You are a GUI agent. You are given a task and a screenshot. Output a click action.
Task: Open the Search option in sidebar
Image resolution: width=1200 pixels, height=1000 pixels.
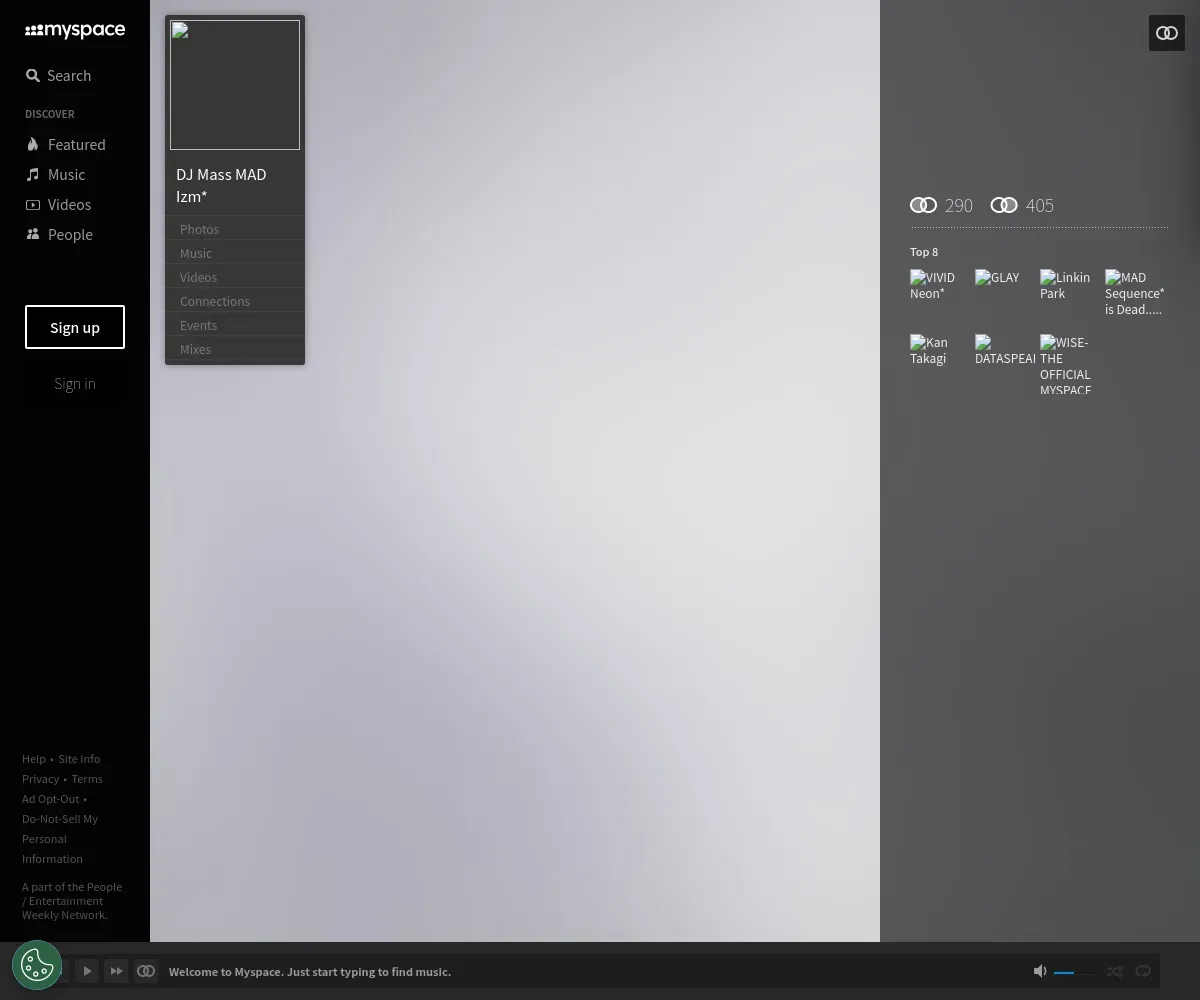click(58, 75)
